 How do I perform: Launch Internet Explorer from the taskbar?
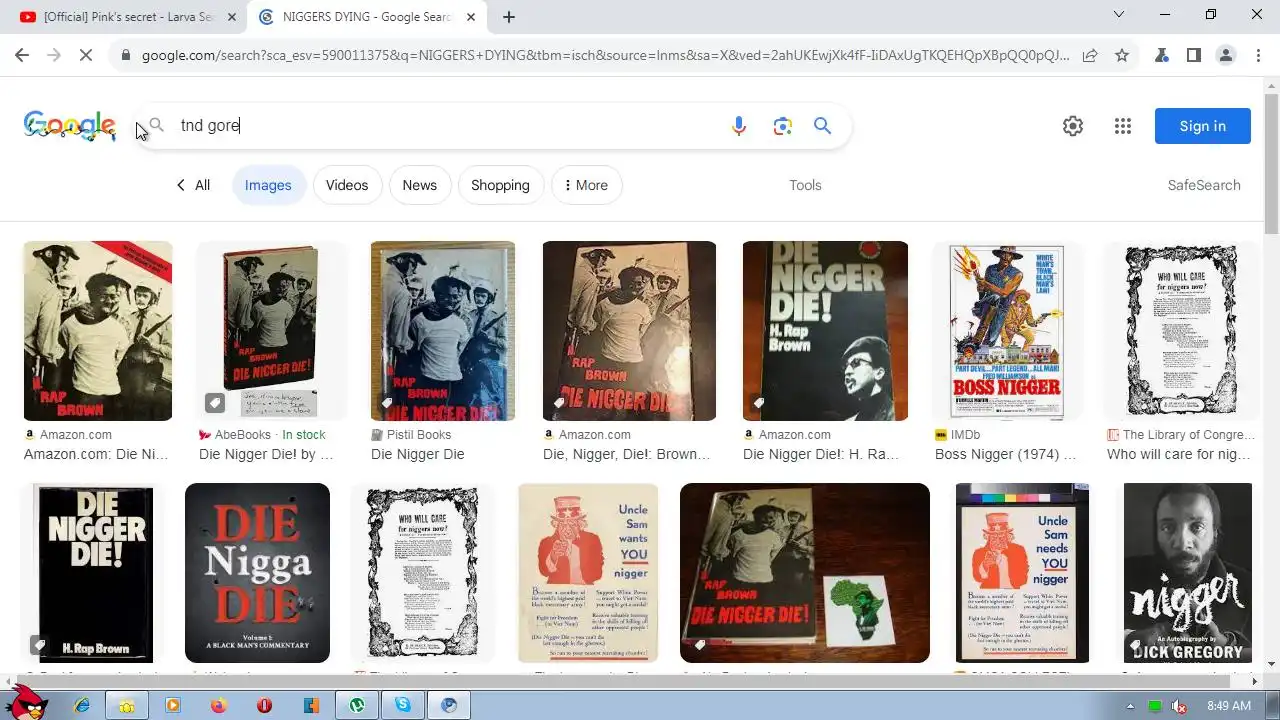point(82,705)
